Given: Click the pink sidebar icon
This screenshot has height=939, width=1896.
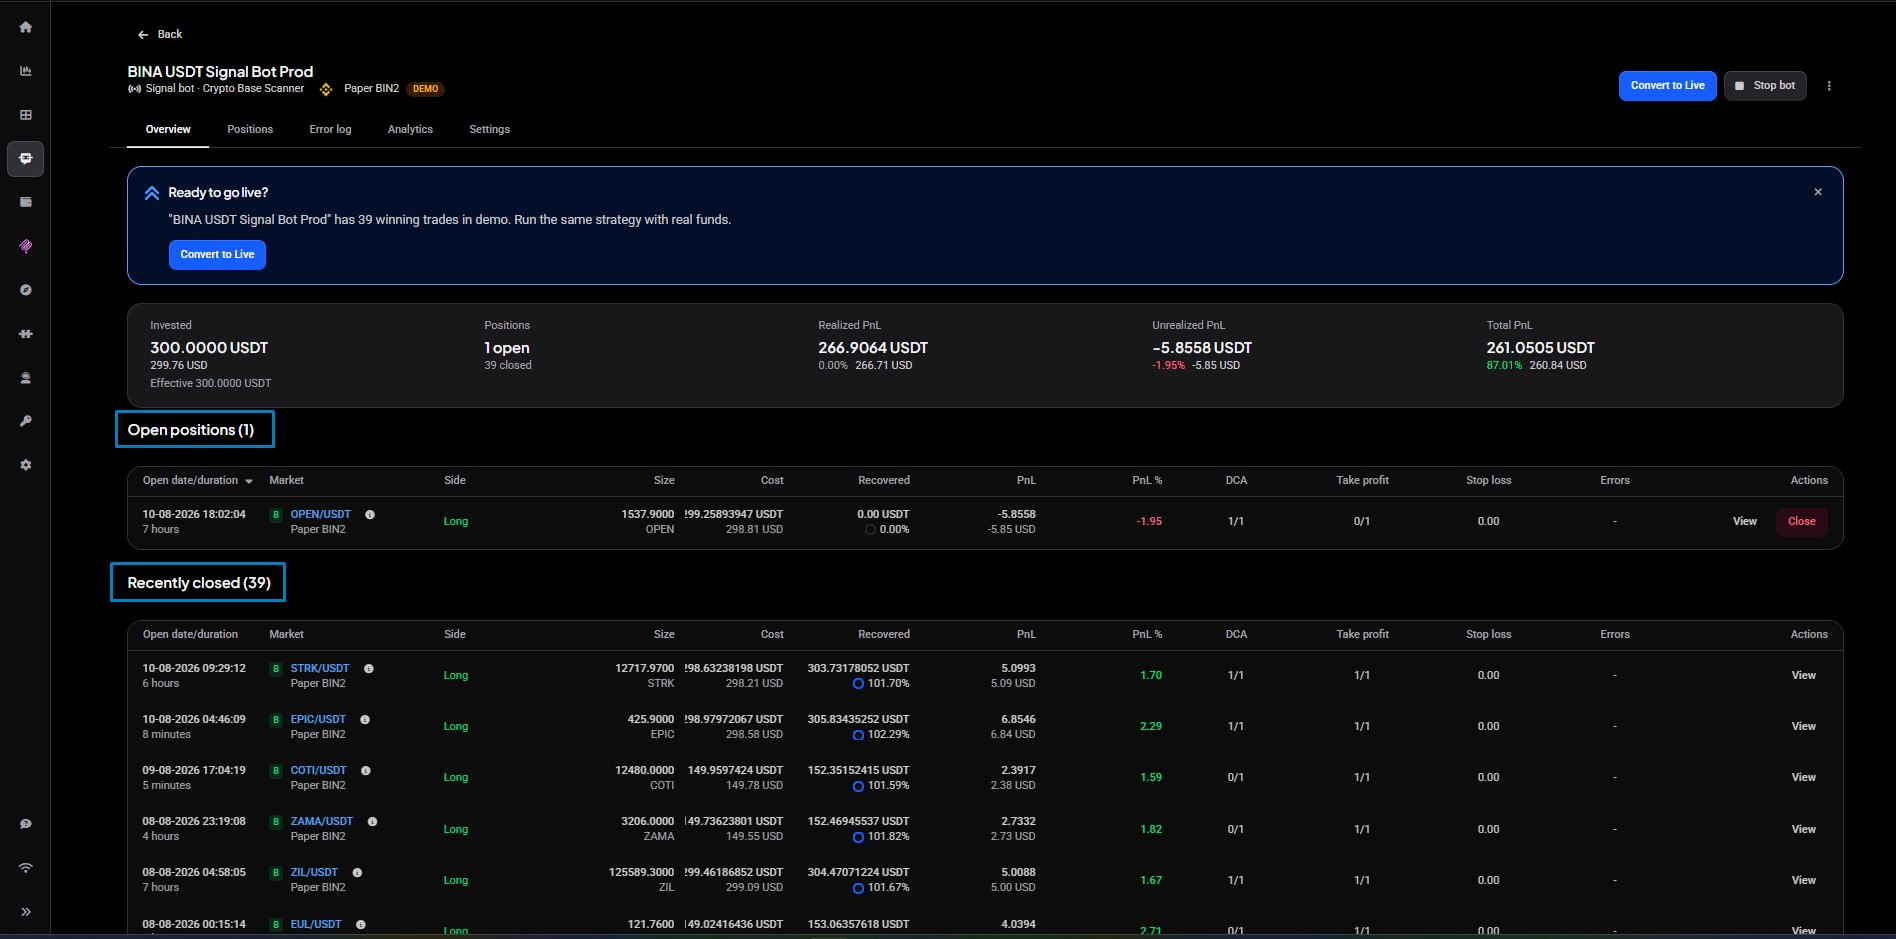Looking at the screenshot, I should click(26, 246).
